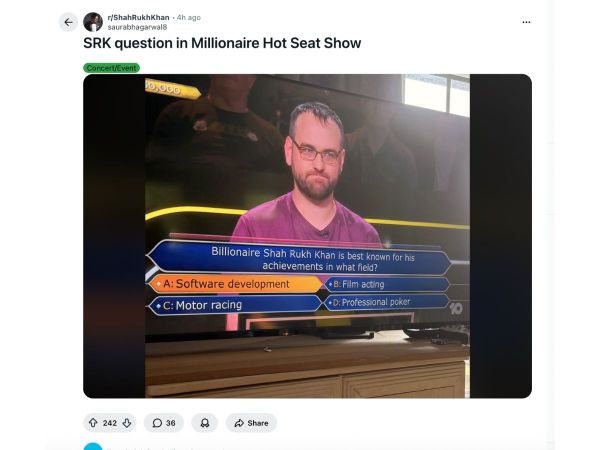600x450 pixels.
Task: Click the post title text
Action: [x=222, y=43]
